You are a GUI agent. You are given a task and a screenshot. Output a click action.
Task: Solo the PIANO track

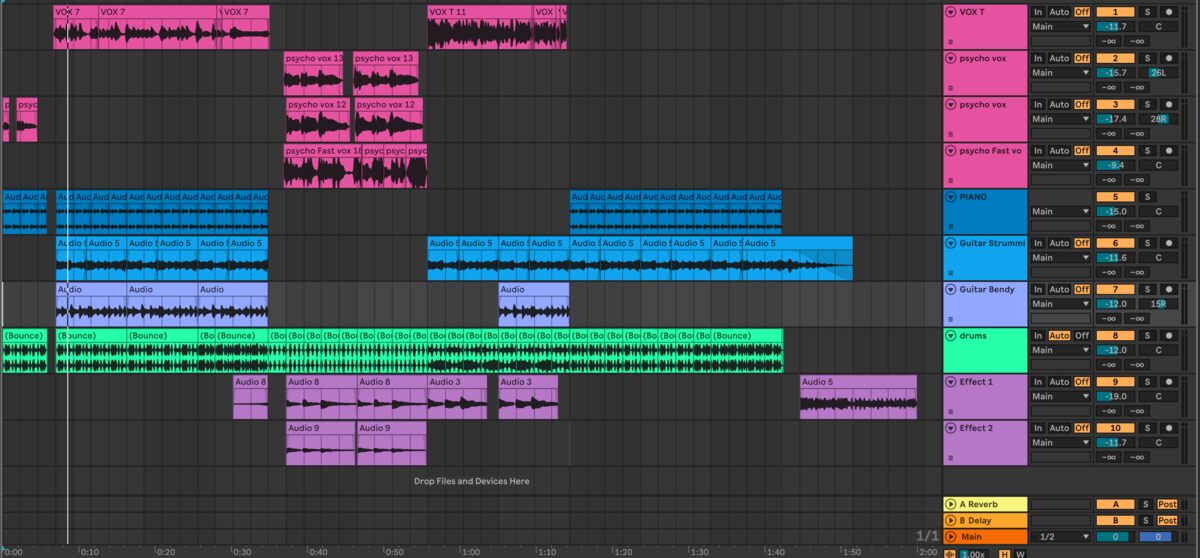pos(1147,197)
